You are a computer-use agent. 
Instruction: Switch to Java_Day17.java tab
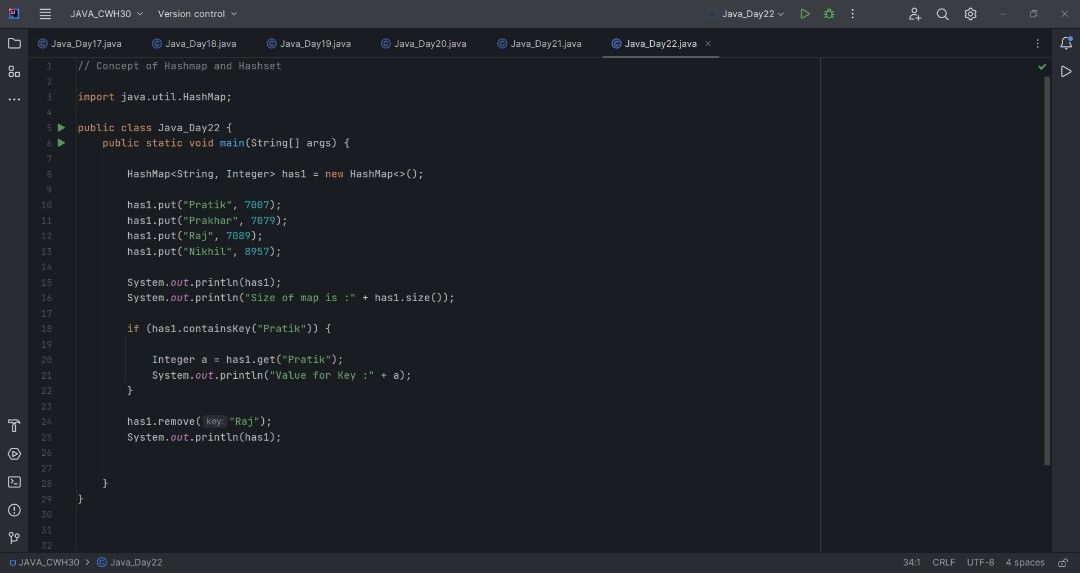80,43
